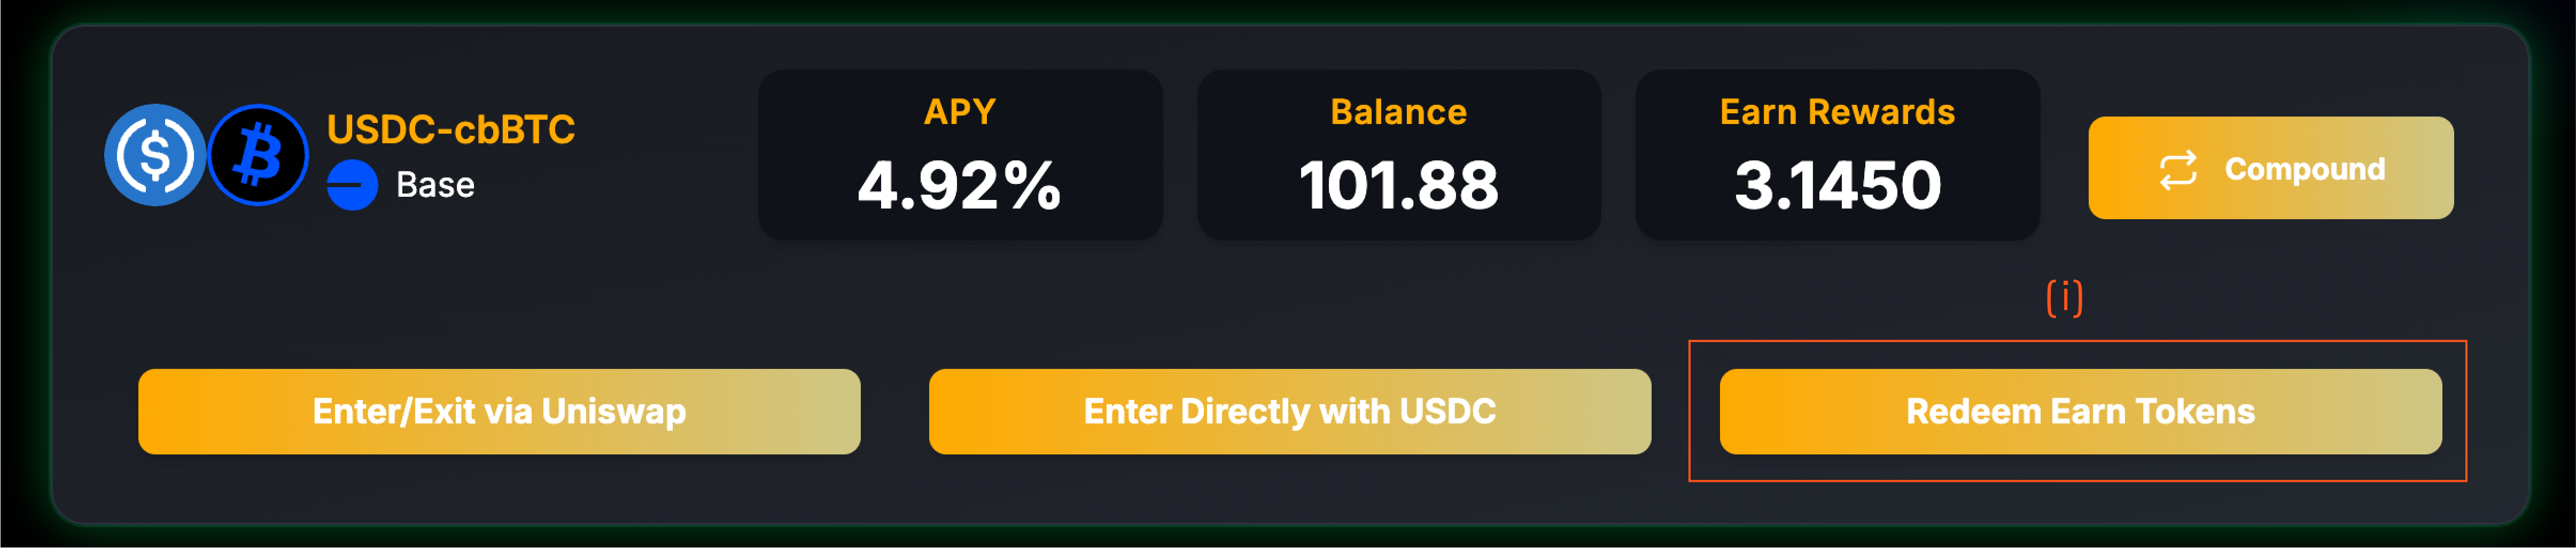Select the USDC-cbBTC pool title
The image size is (2576, 548).
451,129
